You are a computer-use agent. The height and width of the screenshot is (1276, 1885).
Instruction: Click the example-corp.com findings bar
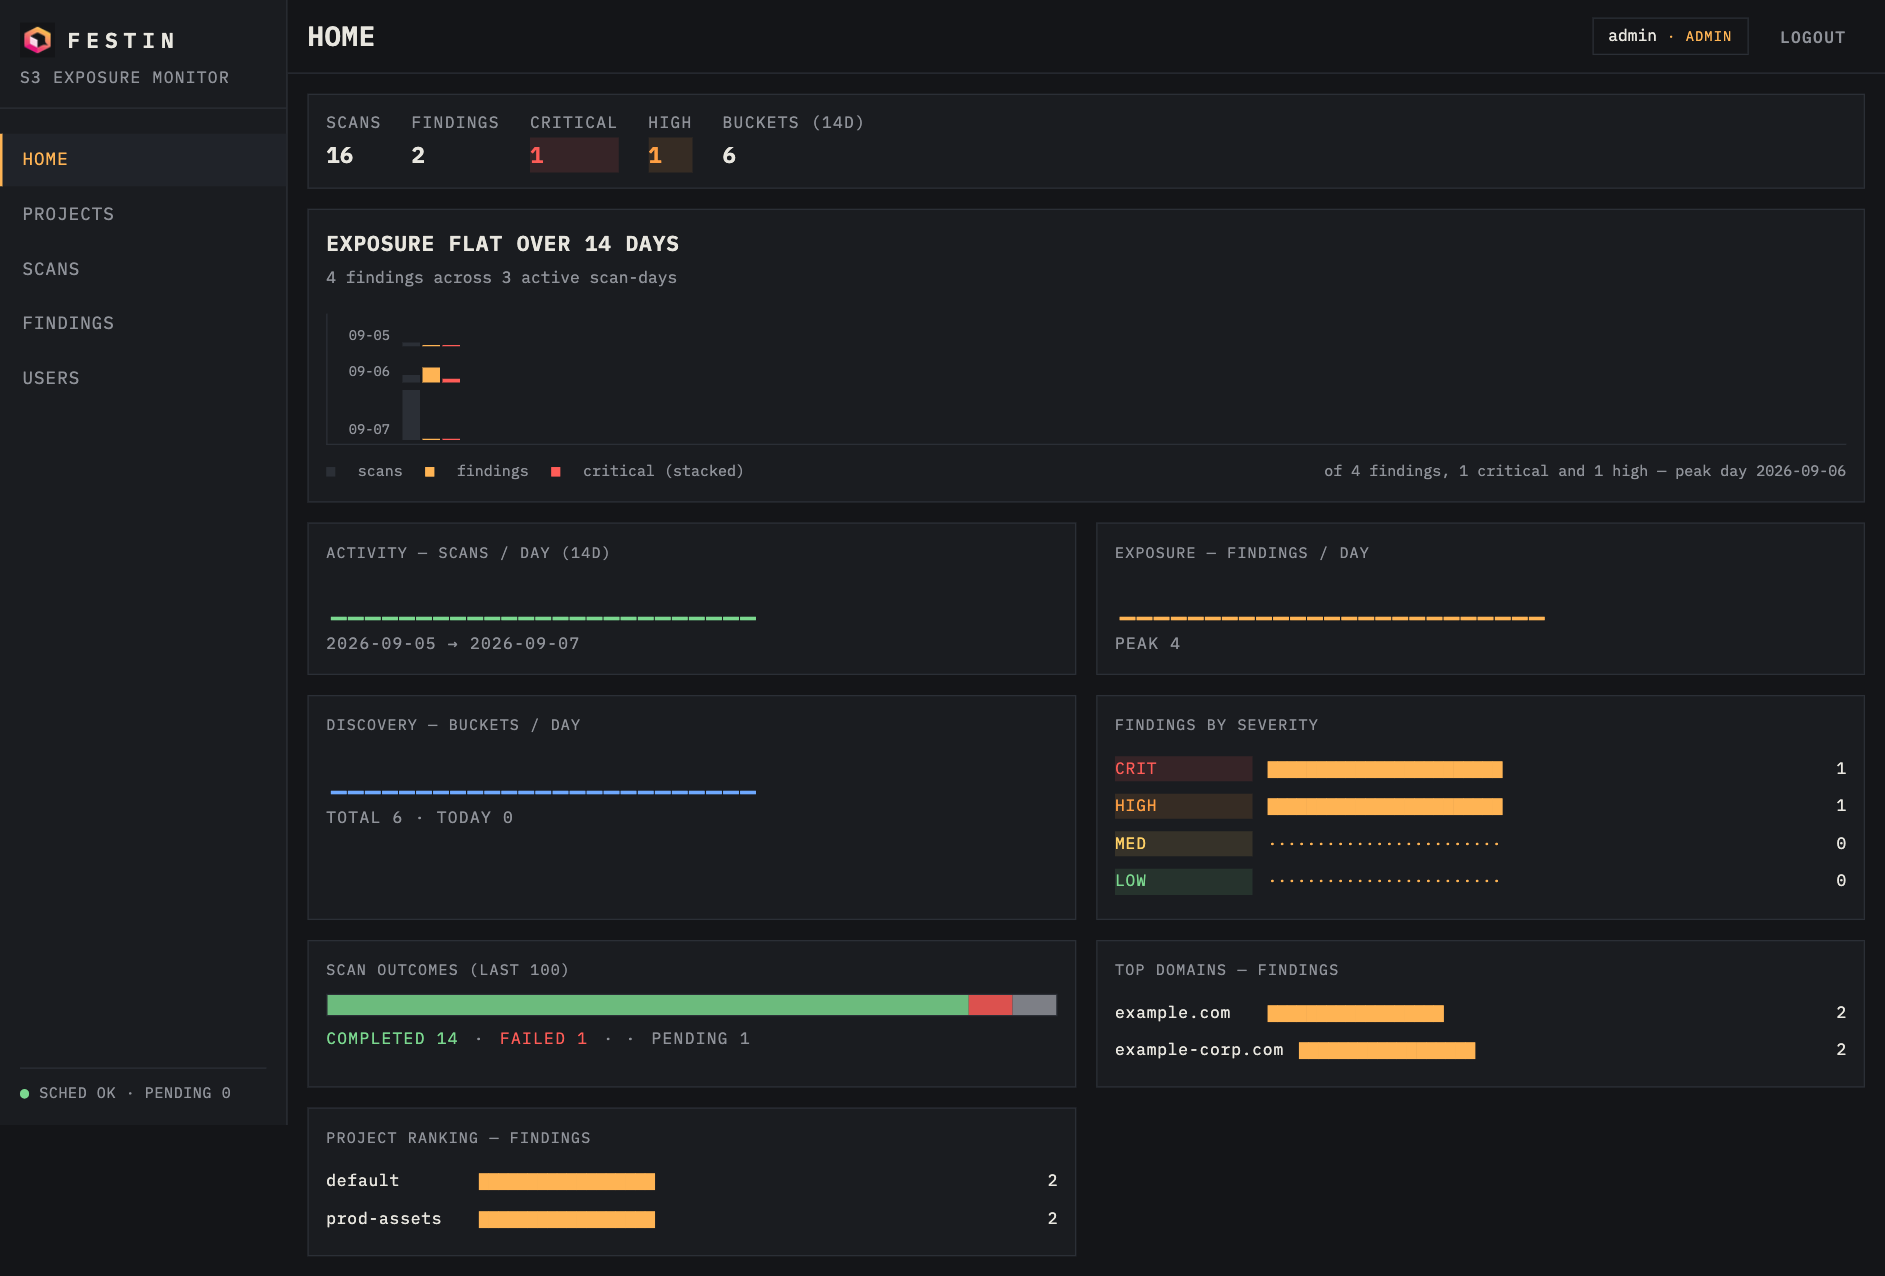click(x=1387, y=1050)
